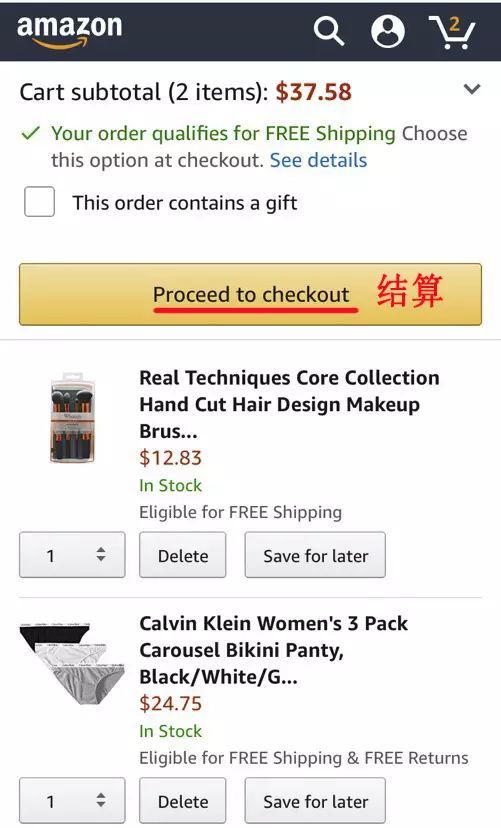Delete the Calvin Klein bikini panty
Image resolution: width=501 pixels, height=828 pixels.
coord(183,800)
